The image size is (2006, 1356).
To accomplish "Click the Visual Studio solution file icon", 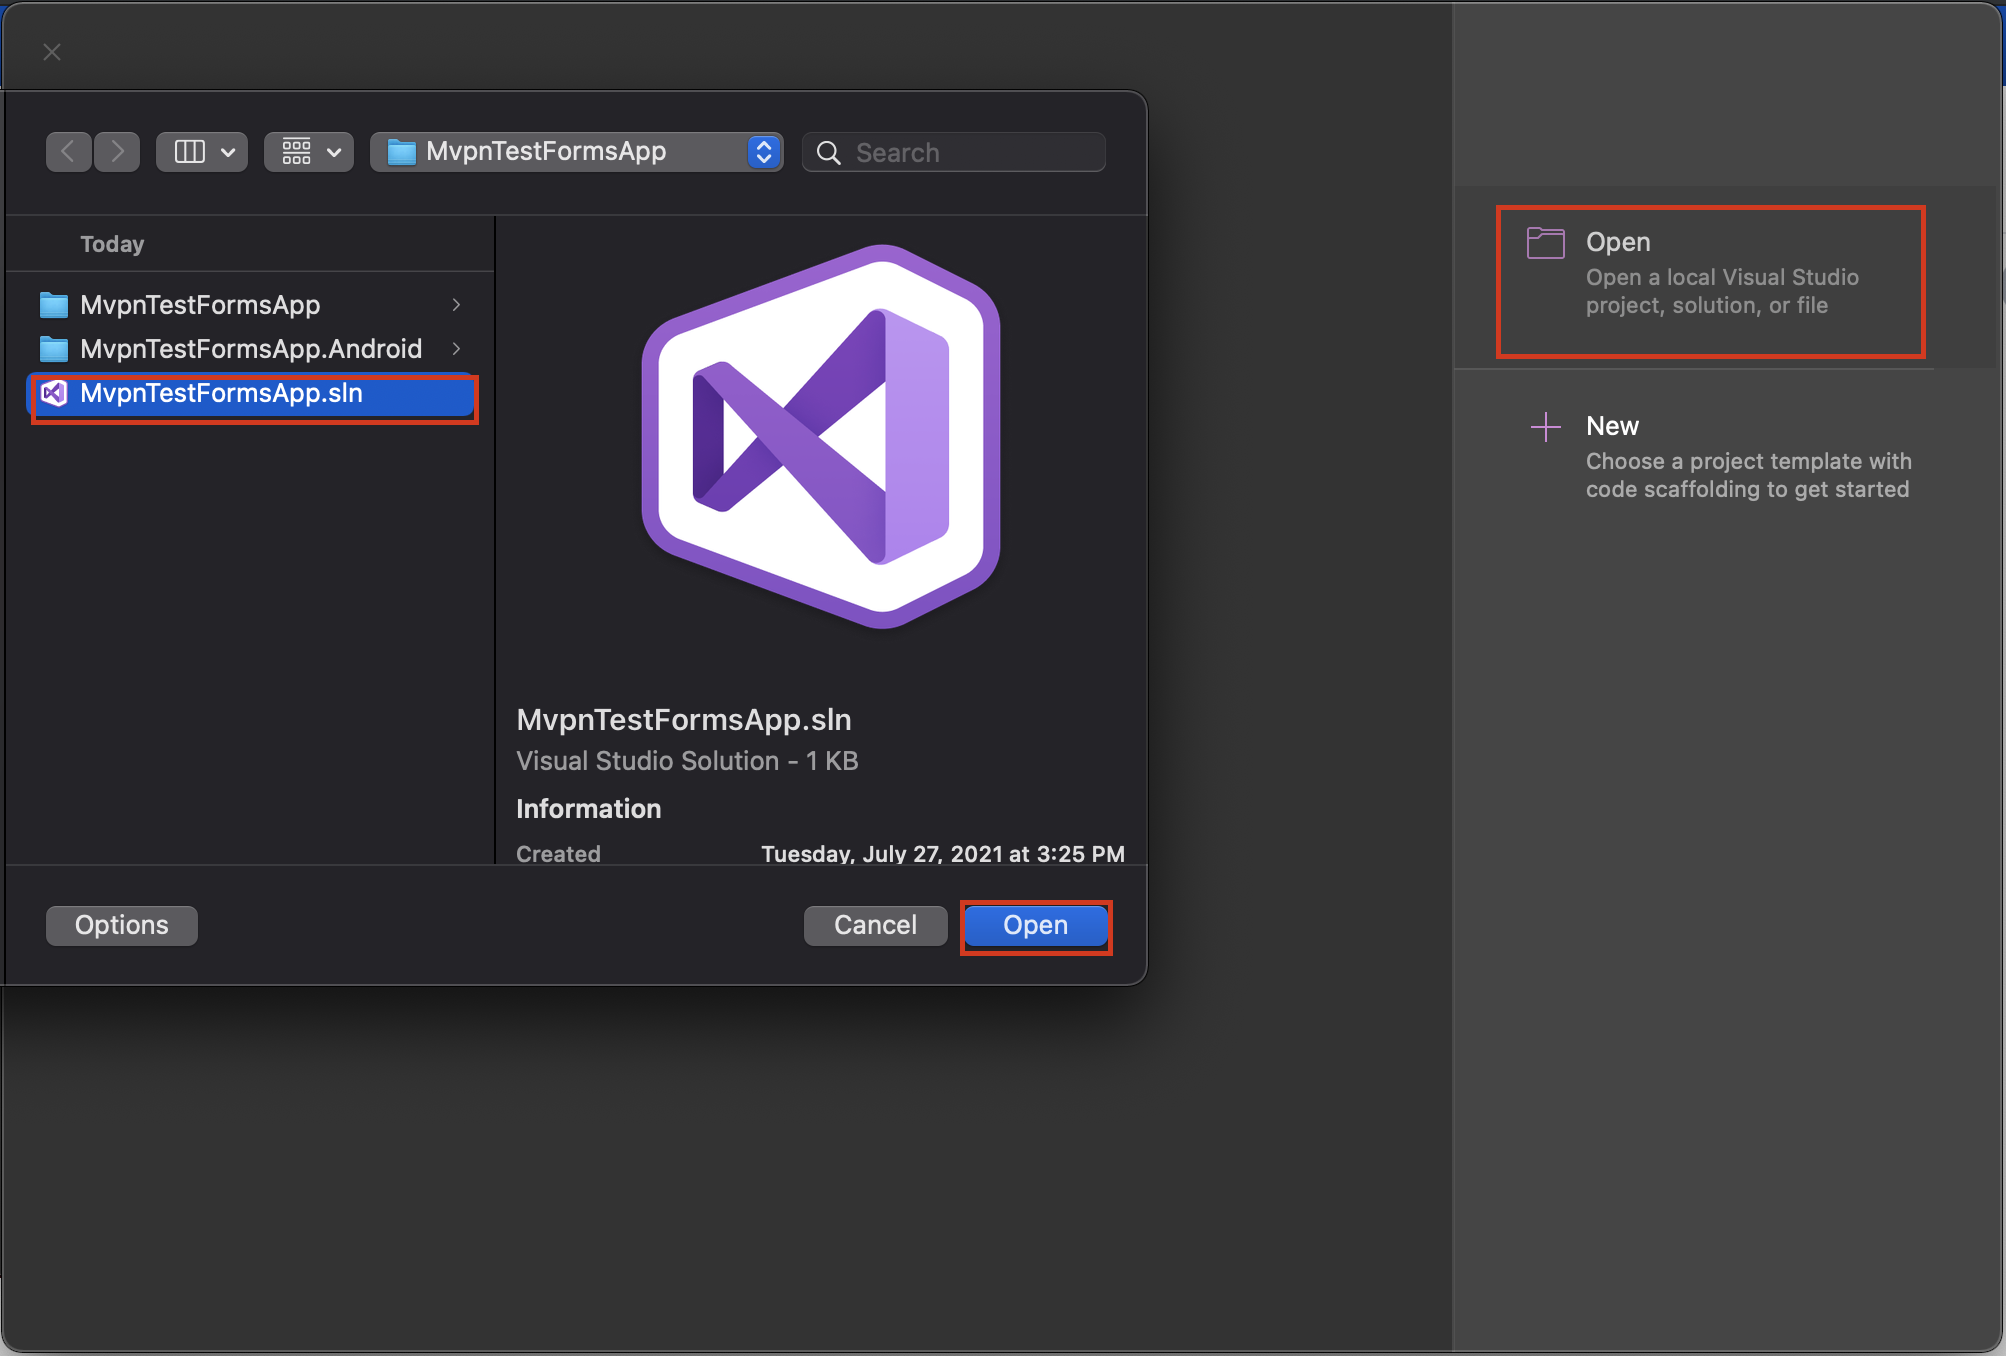I will pyautogui.click(x=54, y=394).
